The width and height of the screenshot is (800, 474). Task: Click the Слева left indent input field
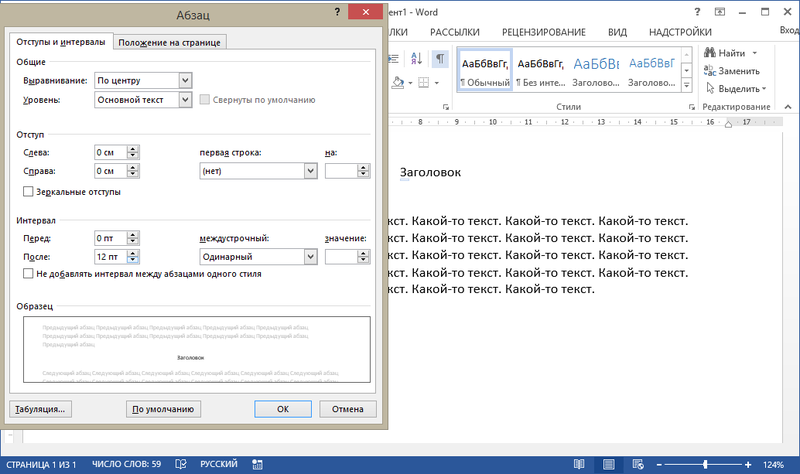110,152
